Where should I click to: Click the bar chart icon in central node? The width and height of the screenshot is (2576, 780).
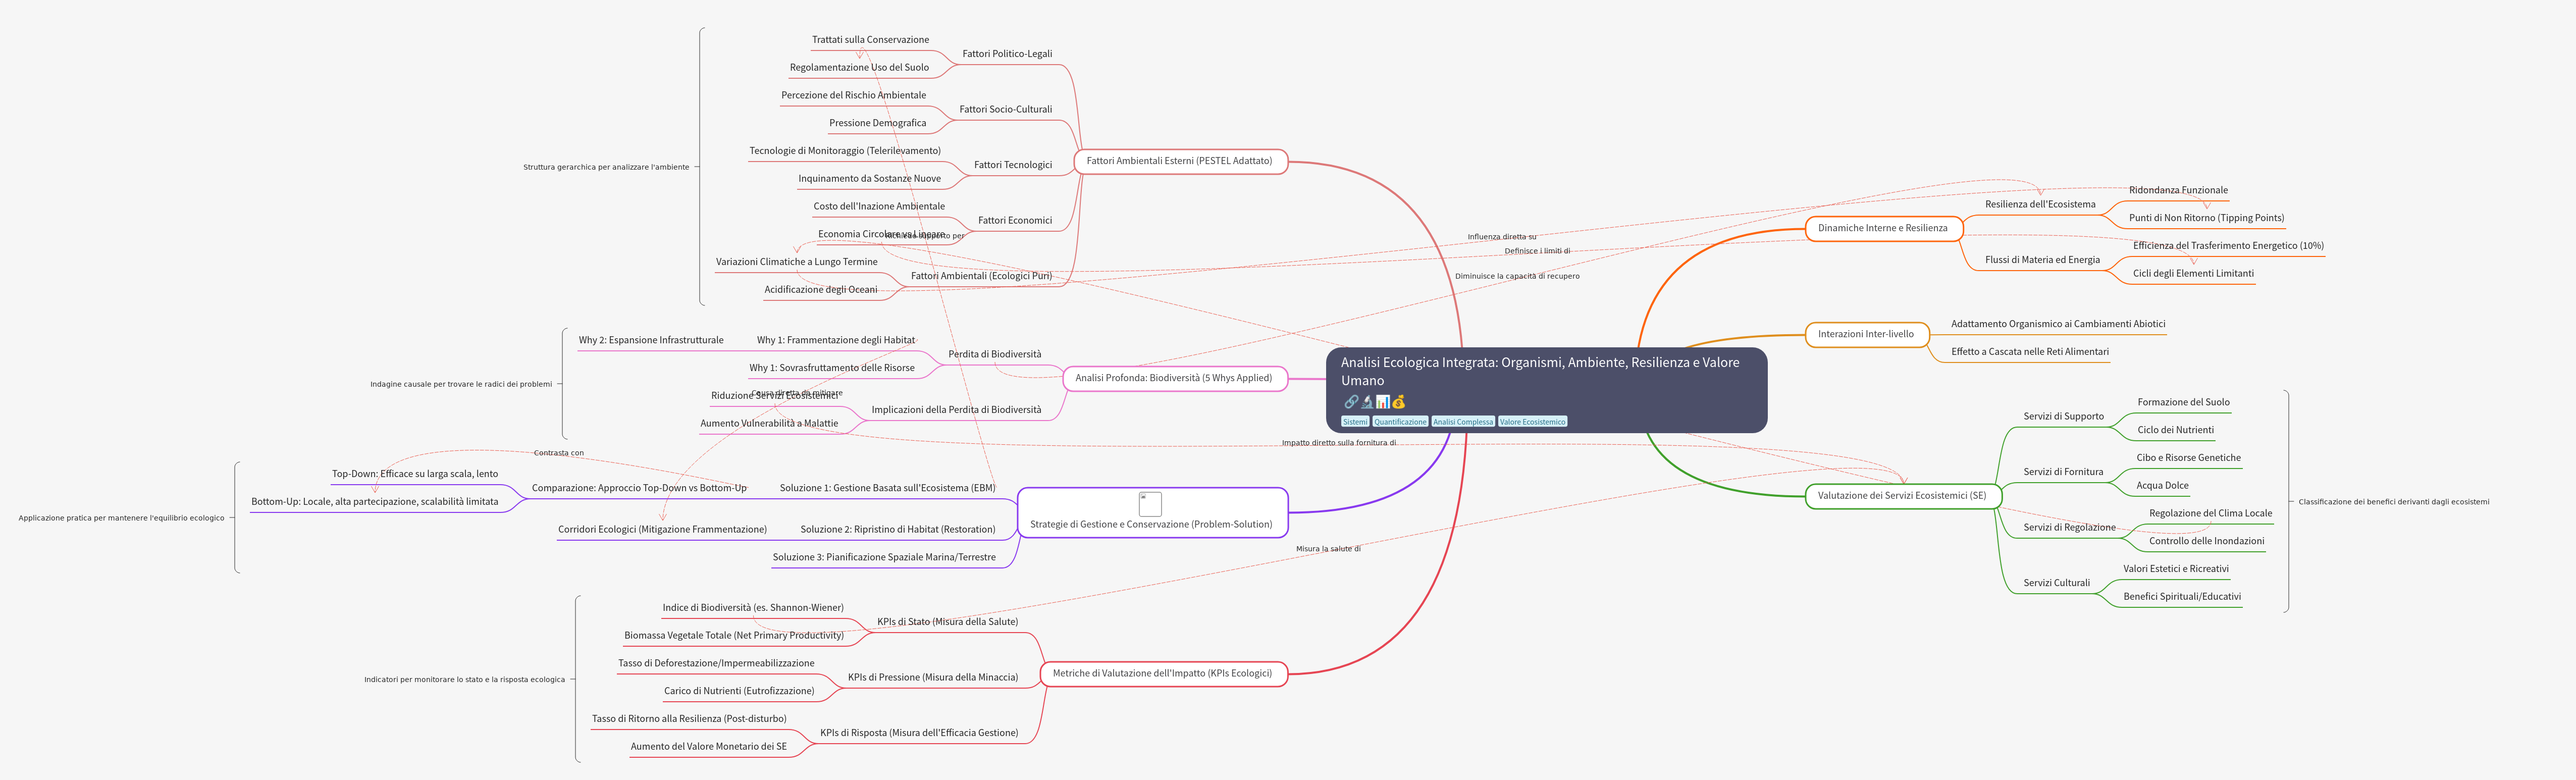click(x=1382, y=402)
